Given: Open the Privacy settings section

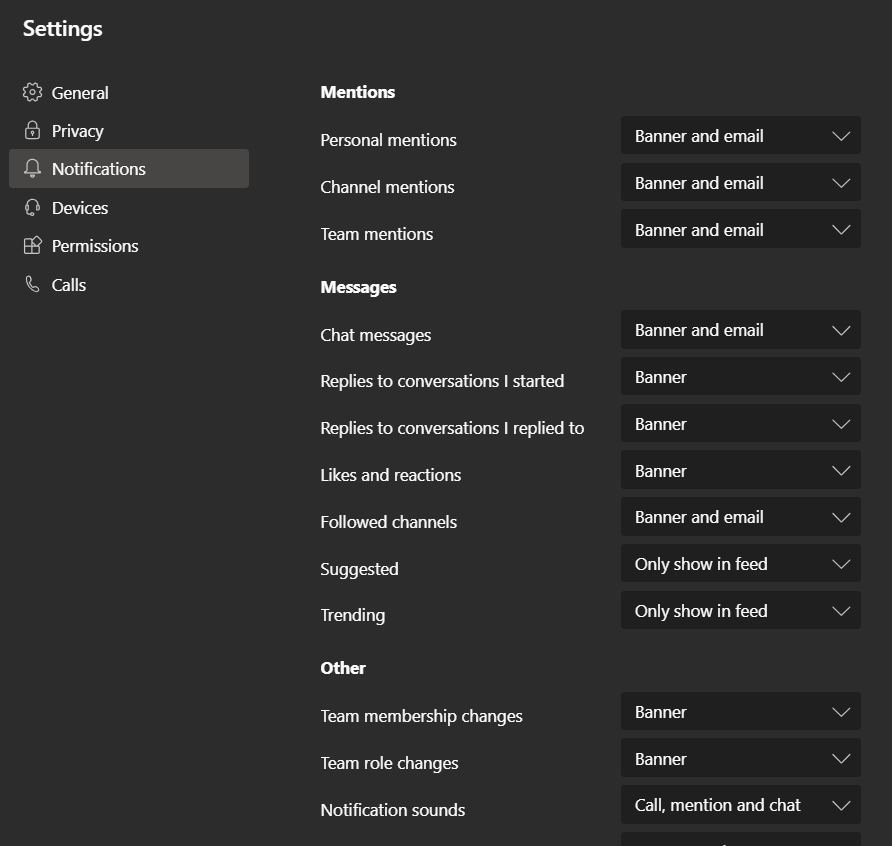Looking at the screenshot, I should (77, 131).
